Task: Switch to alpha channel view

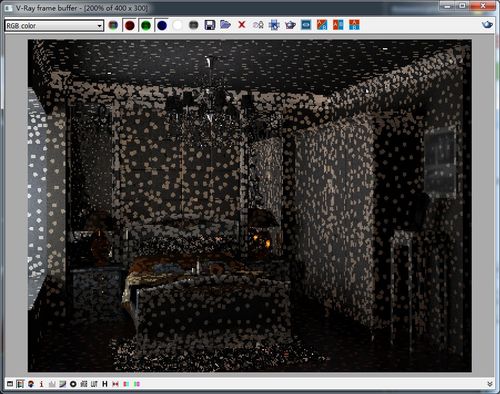Action: coord(178,25)
